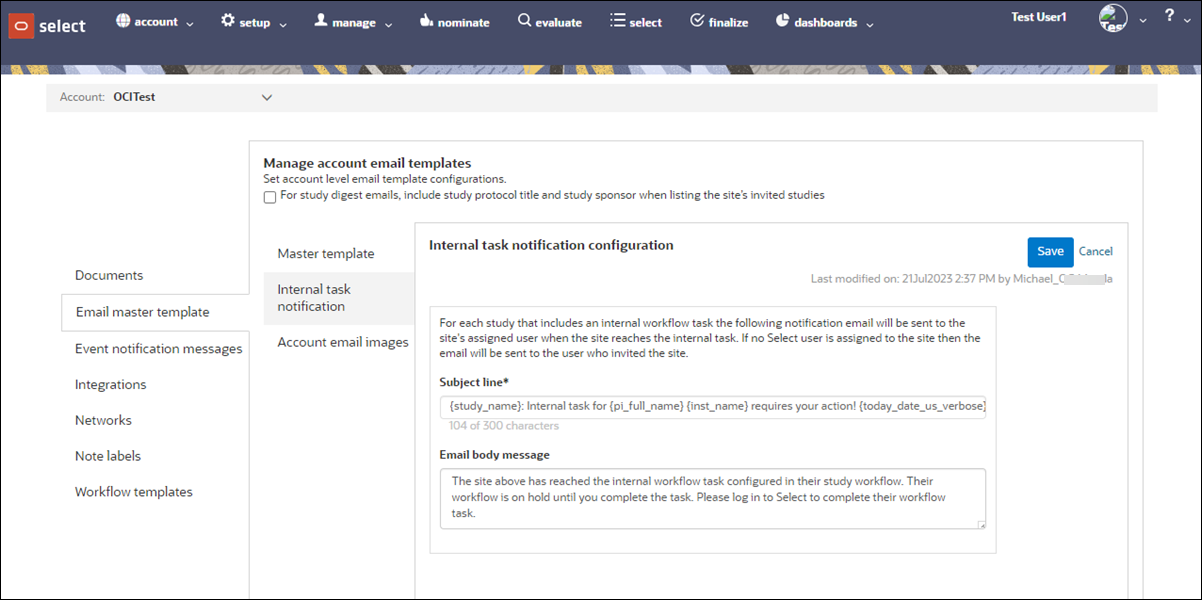This screenshot has width=1202, height=600.
Task: Click the 'Internal task notification configuration' heading
Action: click(x=551, y=245)
